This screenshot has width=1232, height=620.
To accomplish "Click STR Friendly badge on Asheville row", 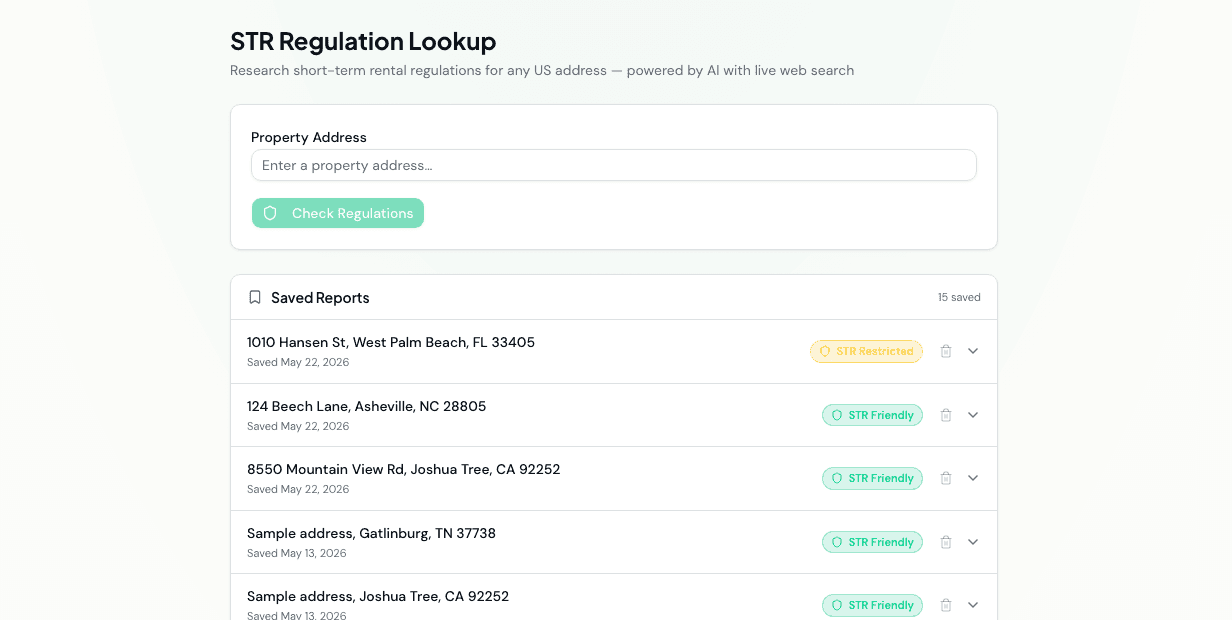I will point(872,415).
